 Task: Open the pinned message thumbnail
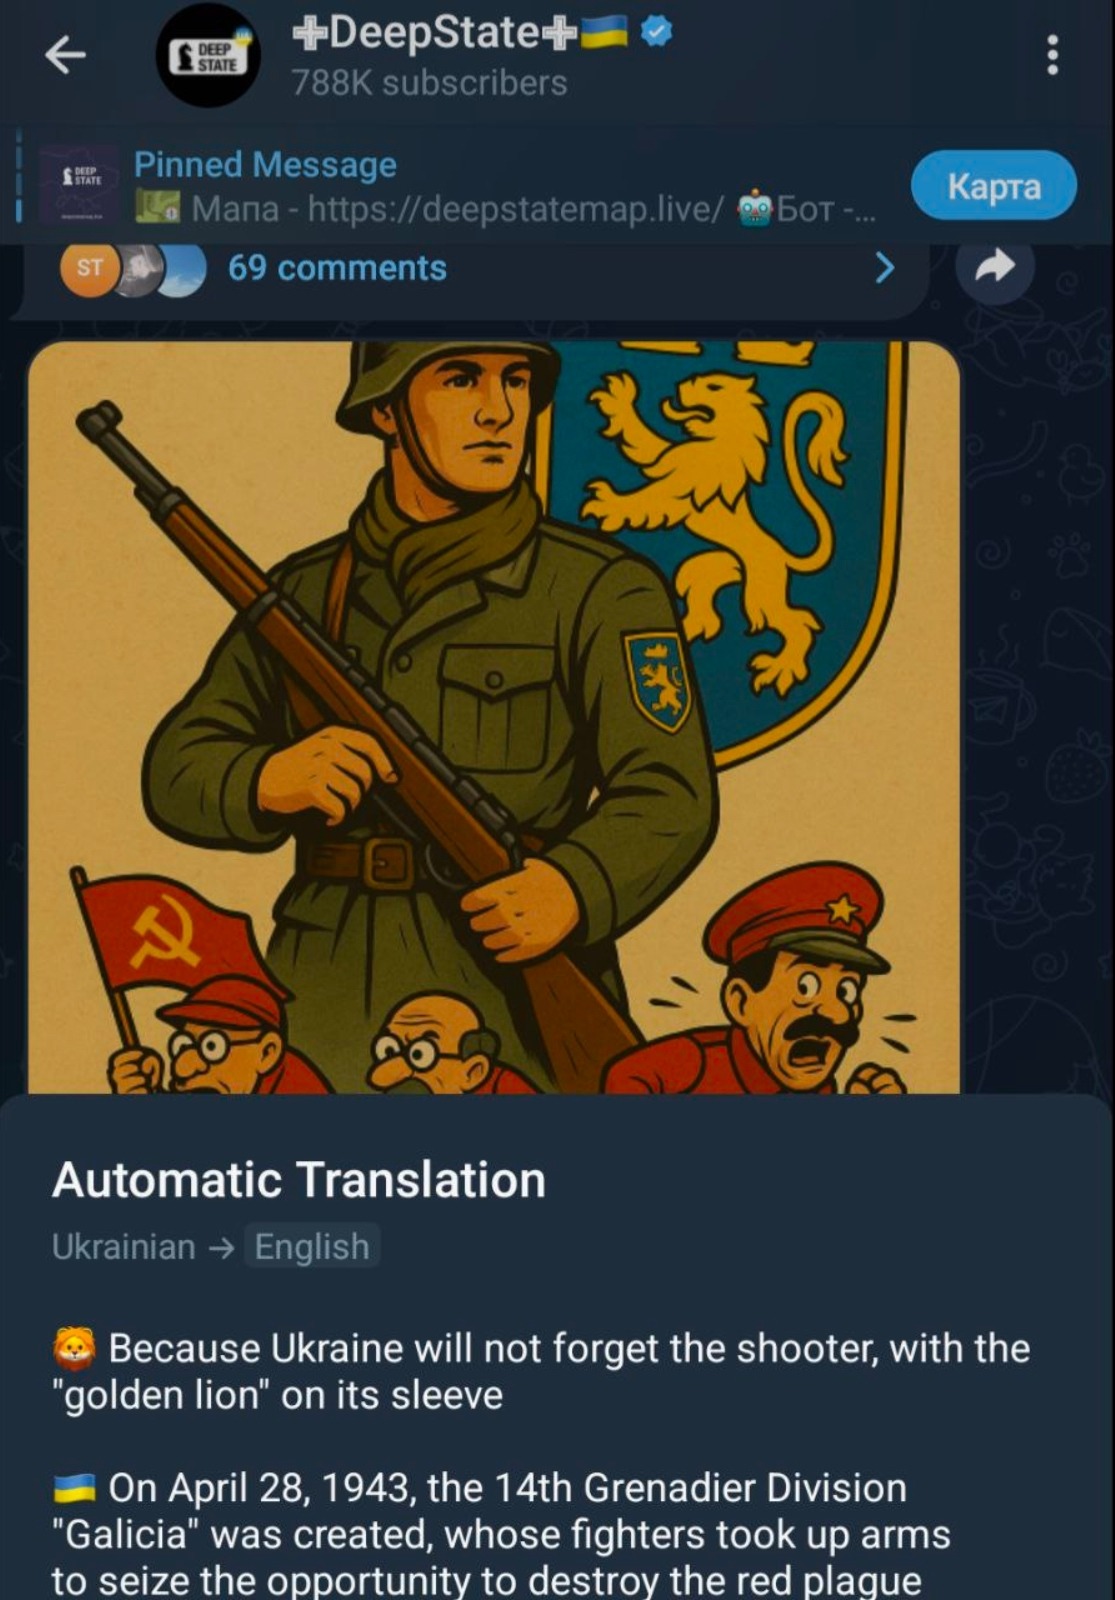79,184
